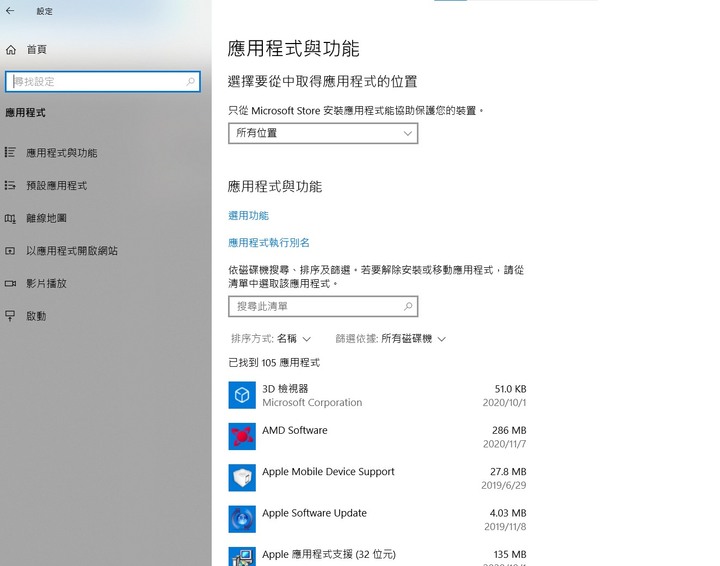Click the 啟動 startup icon
This screenshot has height=566, width=720.
10,315
